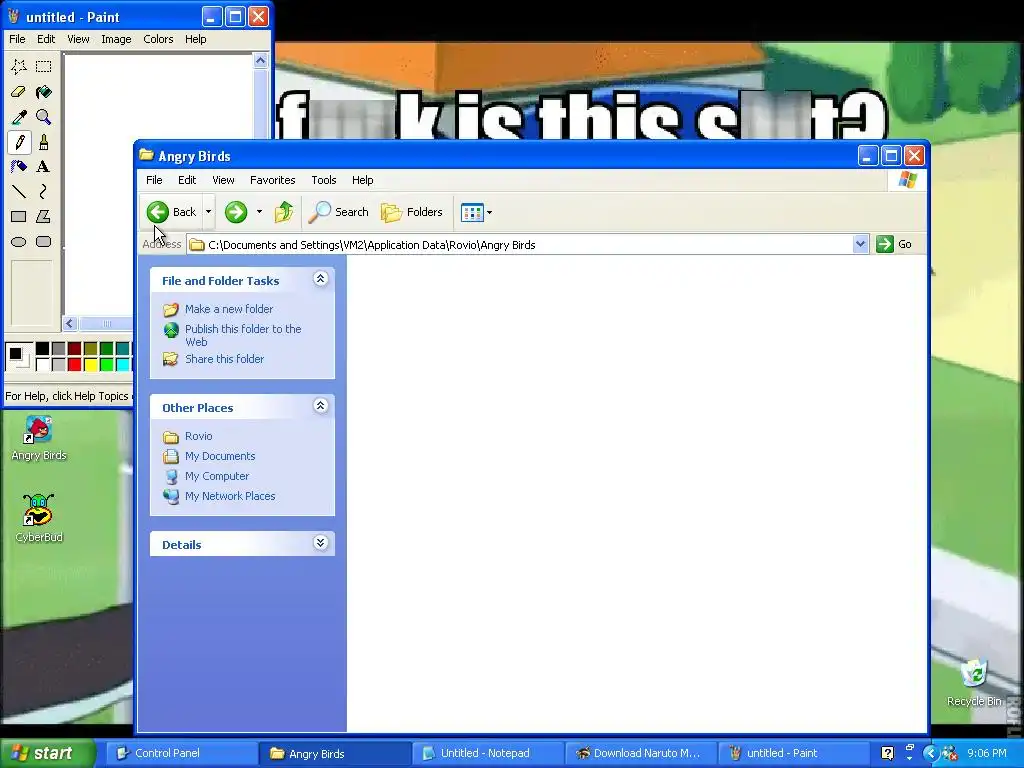Open My Documents under Other Places
The image size is (1024, 768).
click(x=219, y=456)
